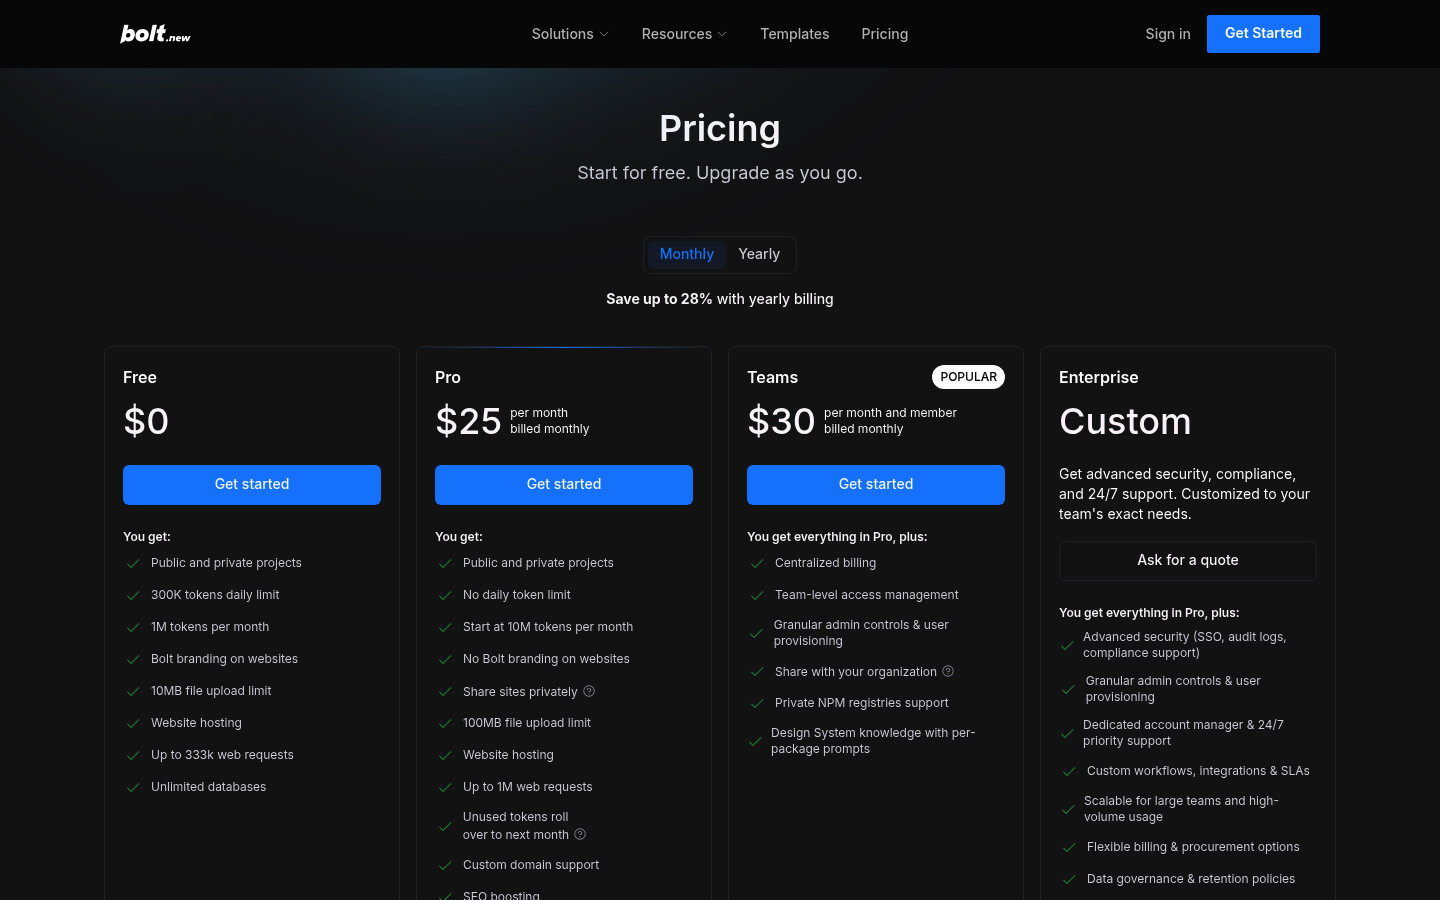Open the Pricing nav link
This screenshot has height=900, width=1440.
click(885, 34)
